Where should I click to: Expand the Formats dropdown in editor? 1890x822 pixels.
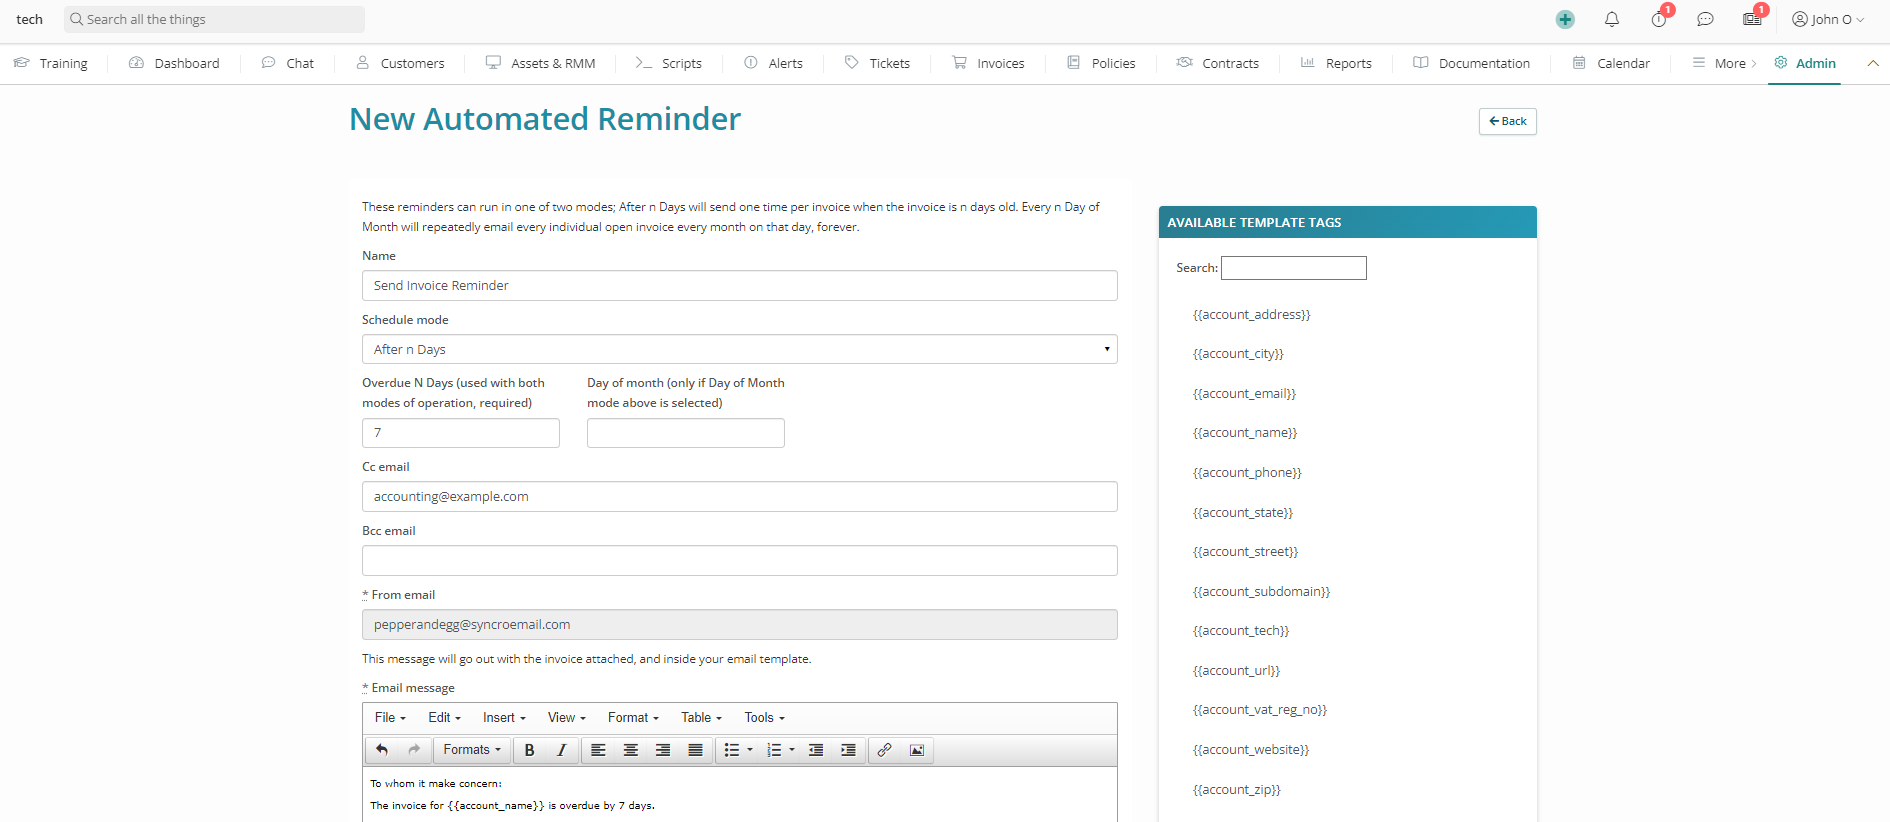472,750
